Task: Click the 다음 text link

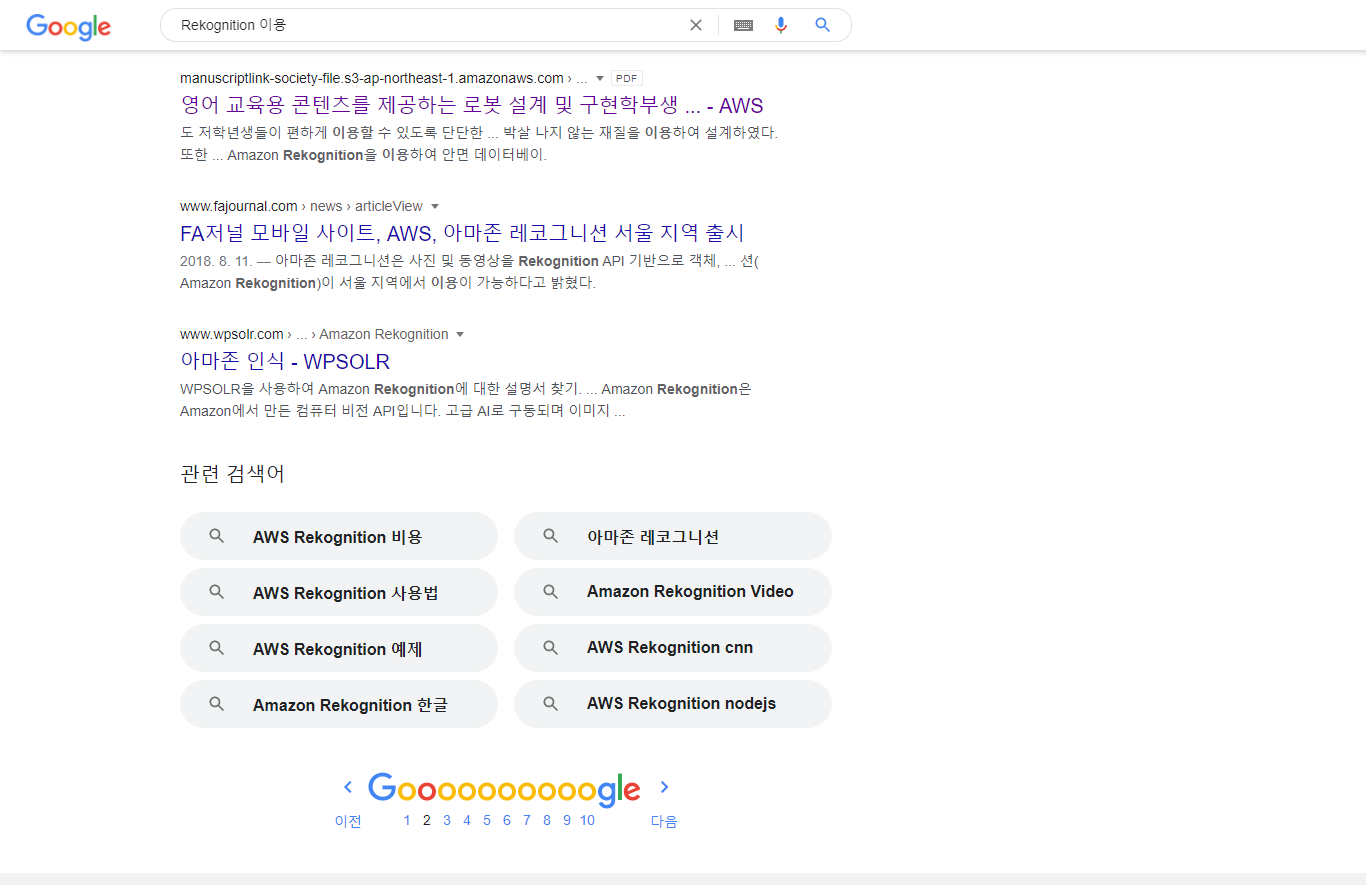Action: (x=664, y=821)
